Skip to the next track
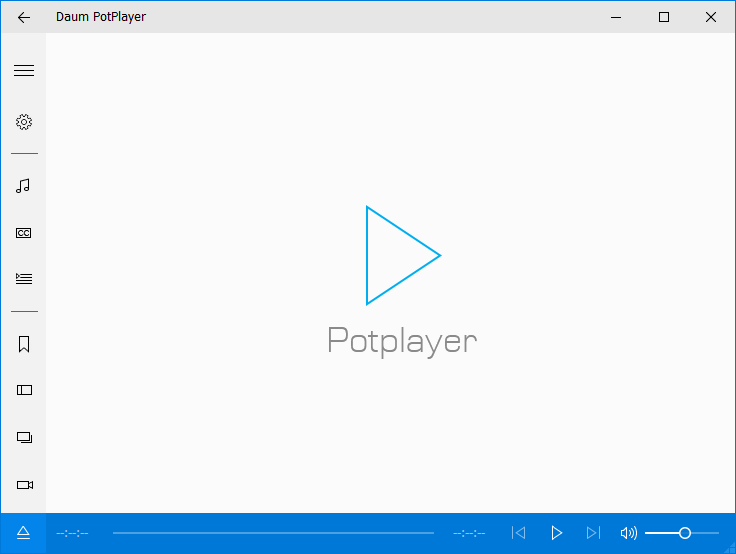 pos(593,533)
